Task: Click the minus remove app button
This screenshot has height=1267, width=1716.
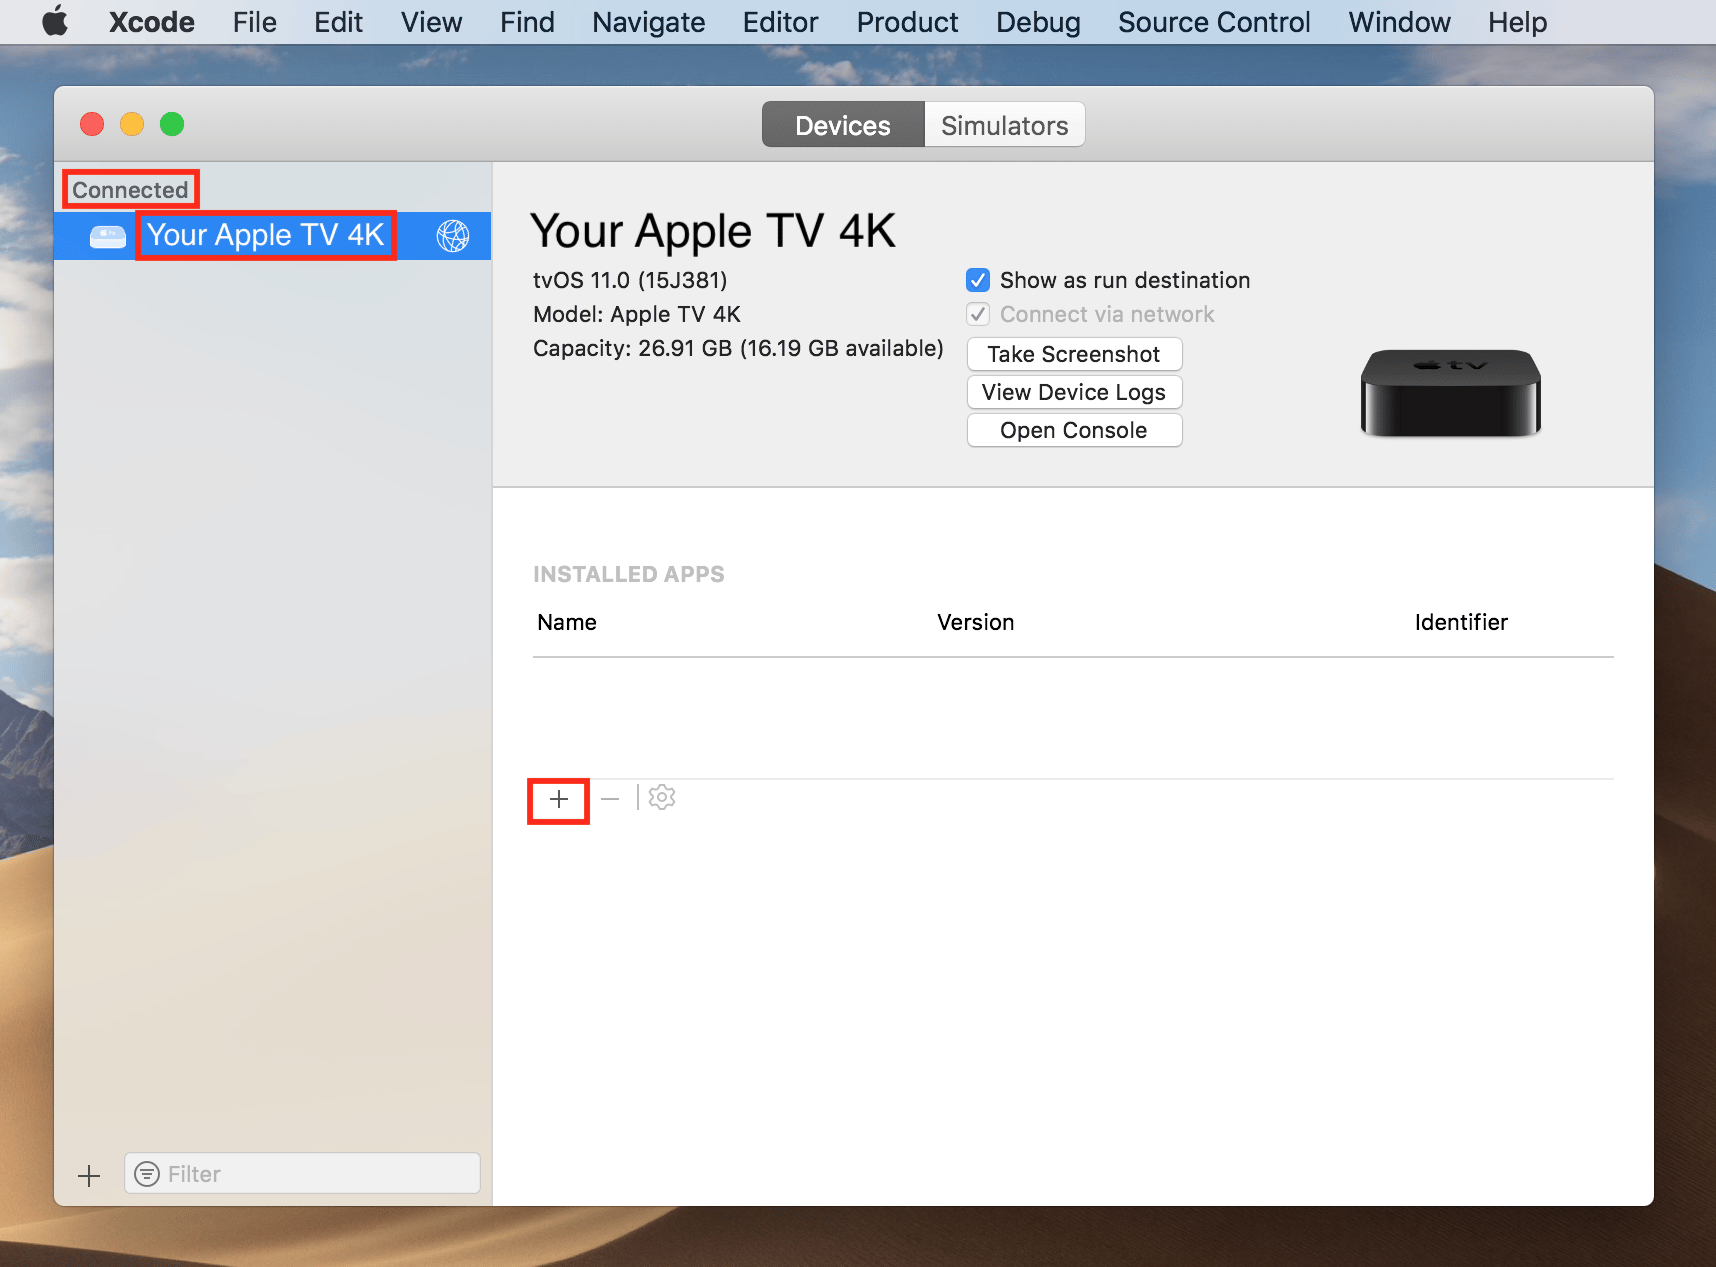Action: [x=610, y=799]
